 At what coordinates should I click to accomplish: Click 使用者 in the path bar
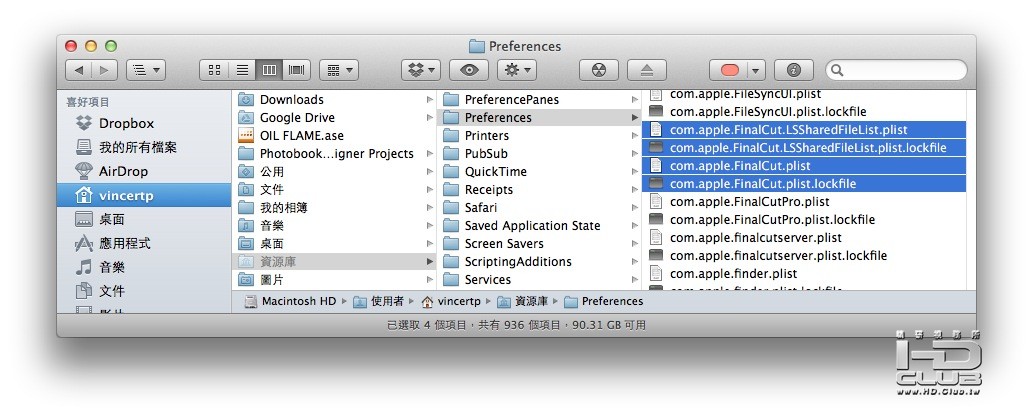pyautogui.click(x=379, y=301)
